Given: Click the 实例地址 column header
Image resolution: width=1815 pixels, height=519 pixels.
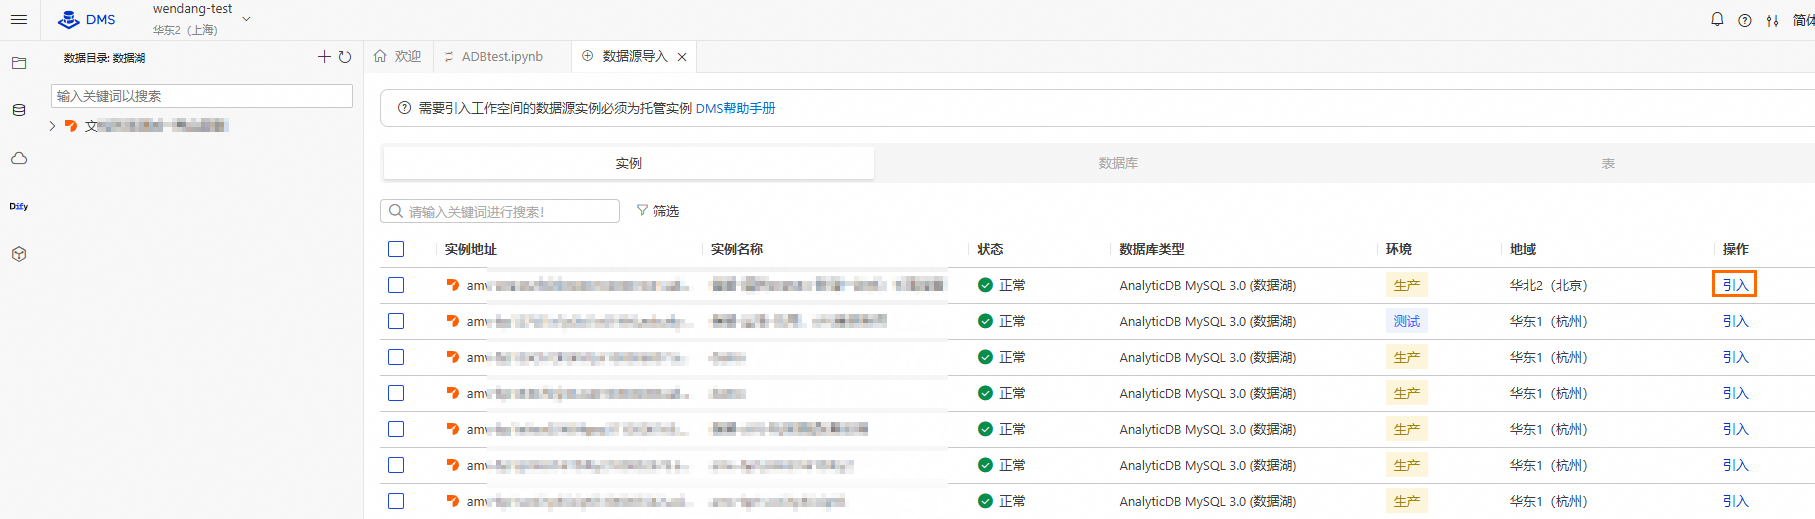Looking at the screenshot, I should [470, 249].
